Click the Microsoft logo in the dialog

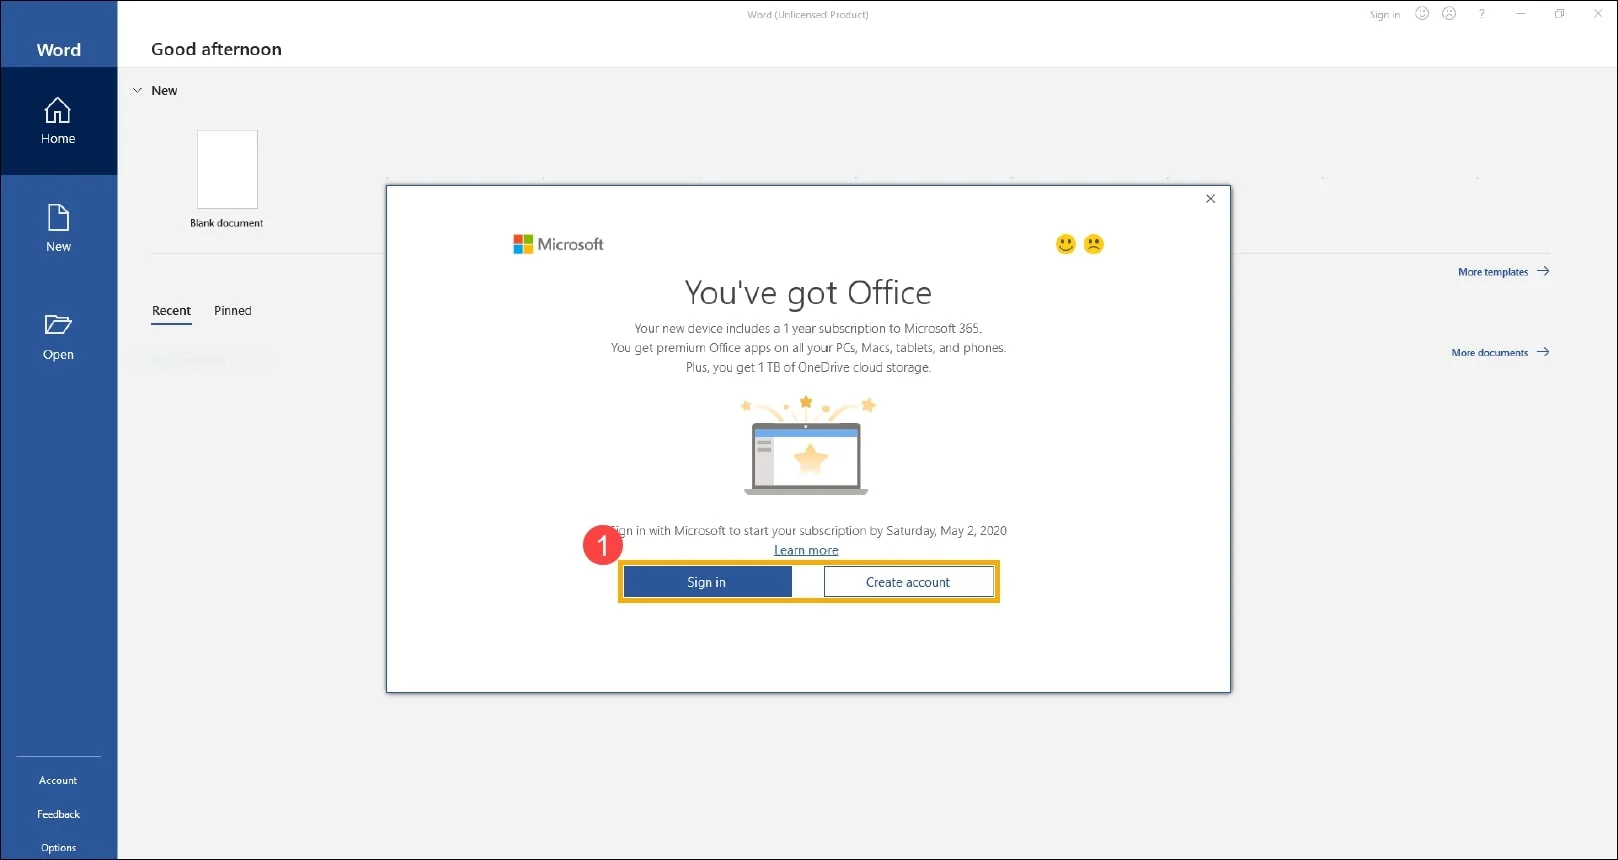(558, 244)
